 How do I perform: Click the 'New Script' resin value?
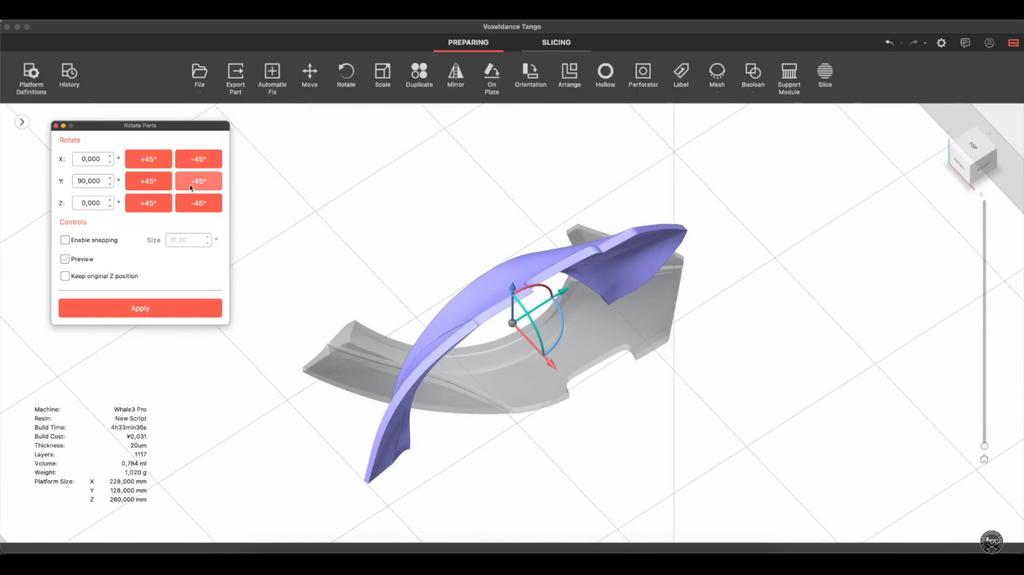tap(131, 418)
